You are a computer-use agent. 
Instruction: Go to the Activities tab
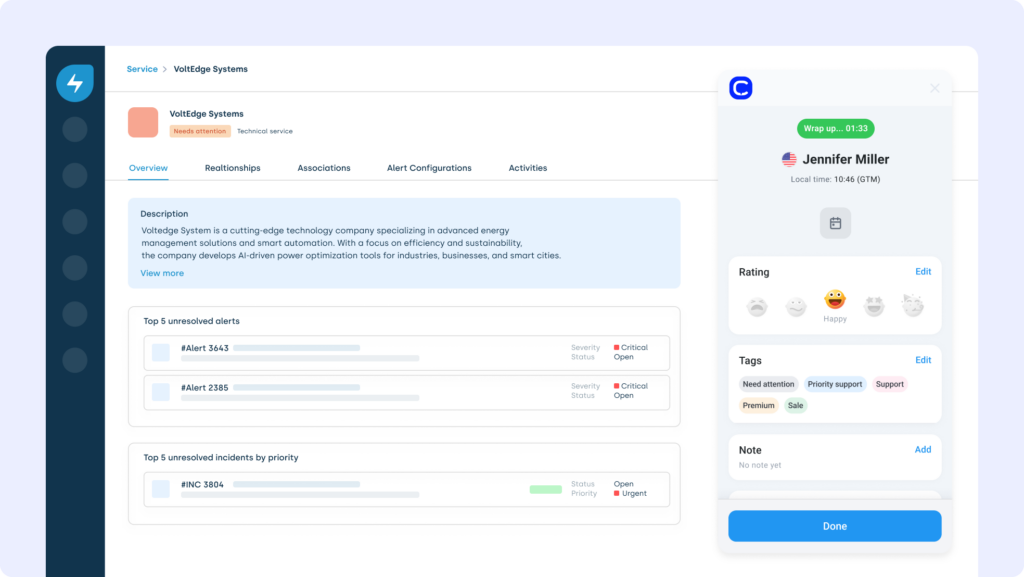pos(528,168)
